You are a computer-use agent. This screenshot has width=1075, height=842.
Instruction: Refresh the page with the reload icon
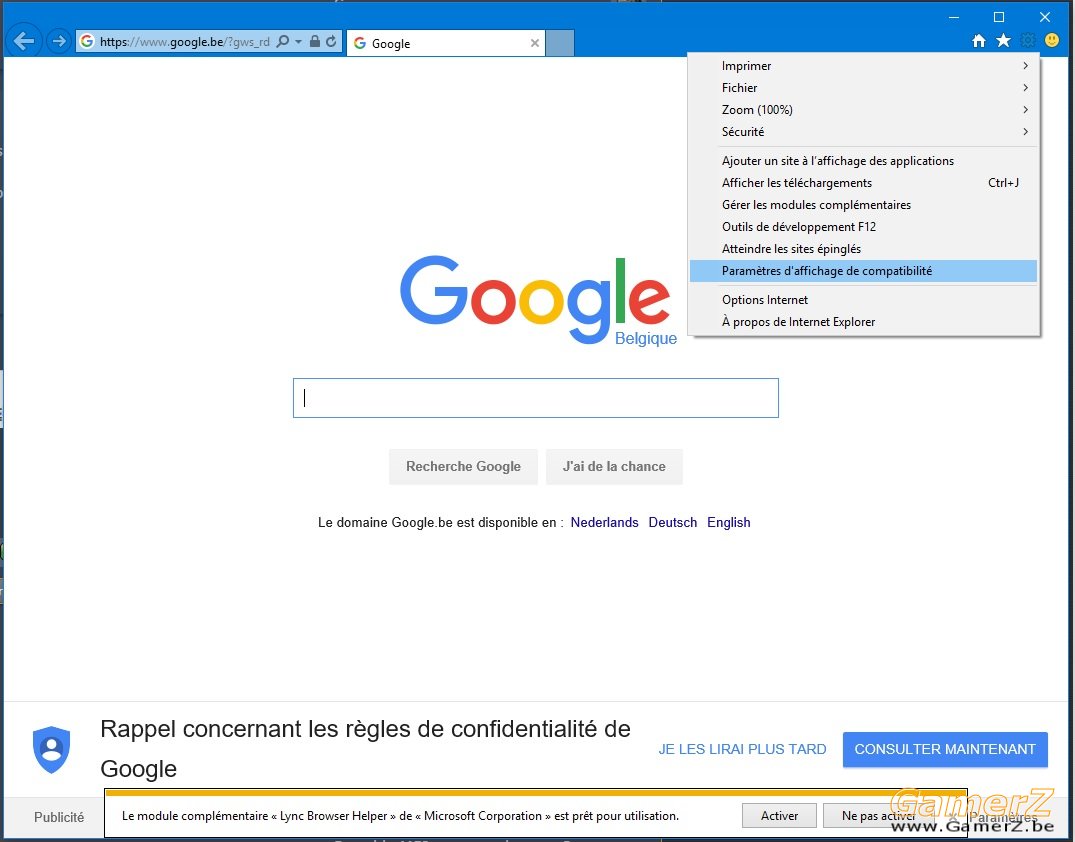[x=331, y=41]
